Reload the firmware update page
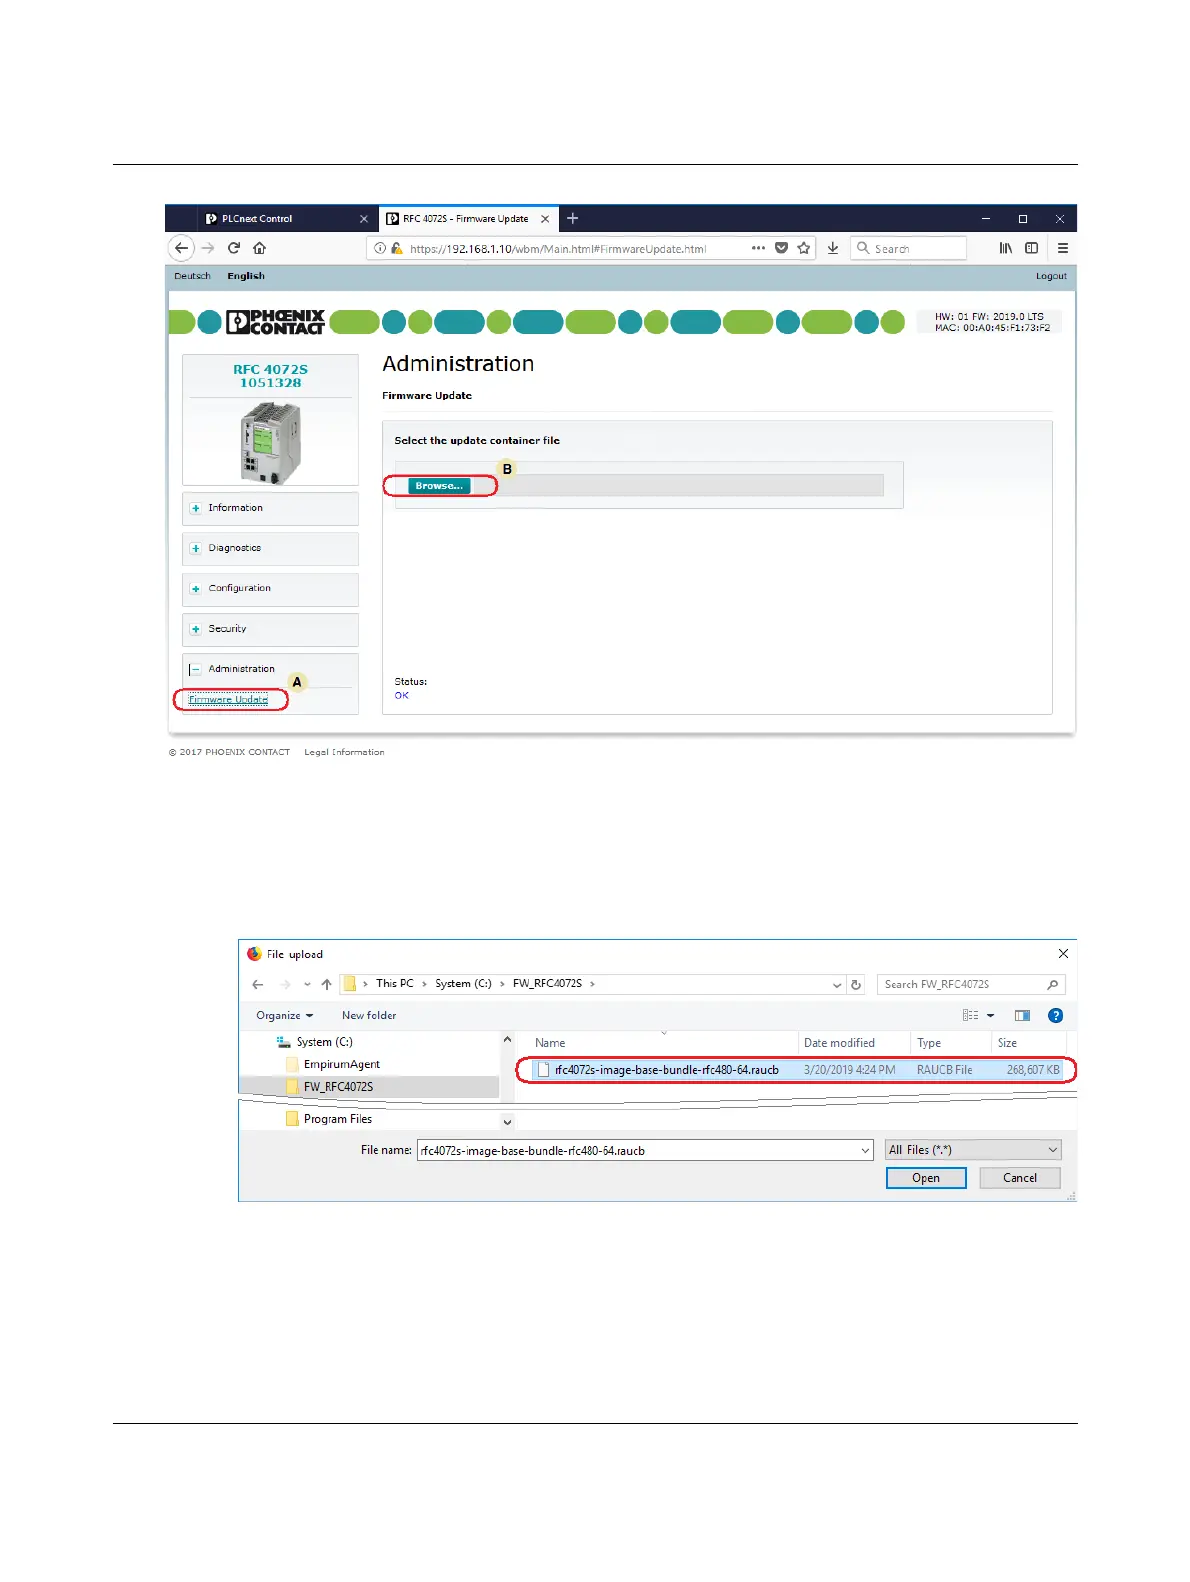The image size is (1190, 1582). coord(234,248)
